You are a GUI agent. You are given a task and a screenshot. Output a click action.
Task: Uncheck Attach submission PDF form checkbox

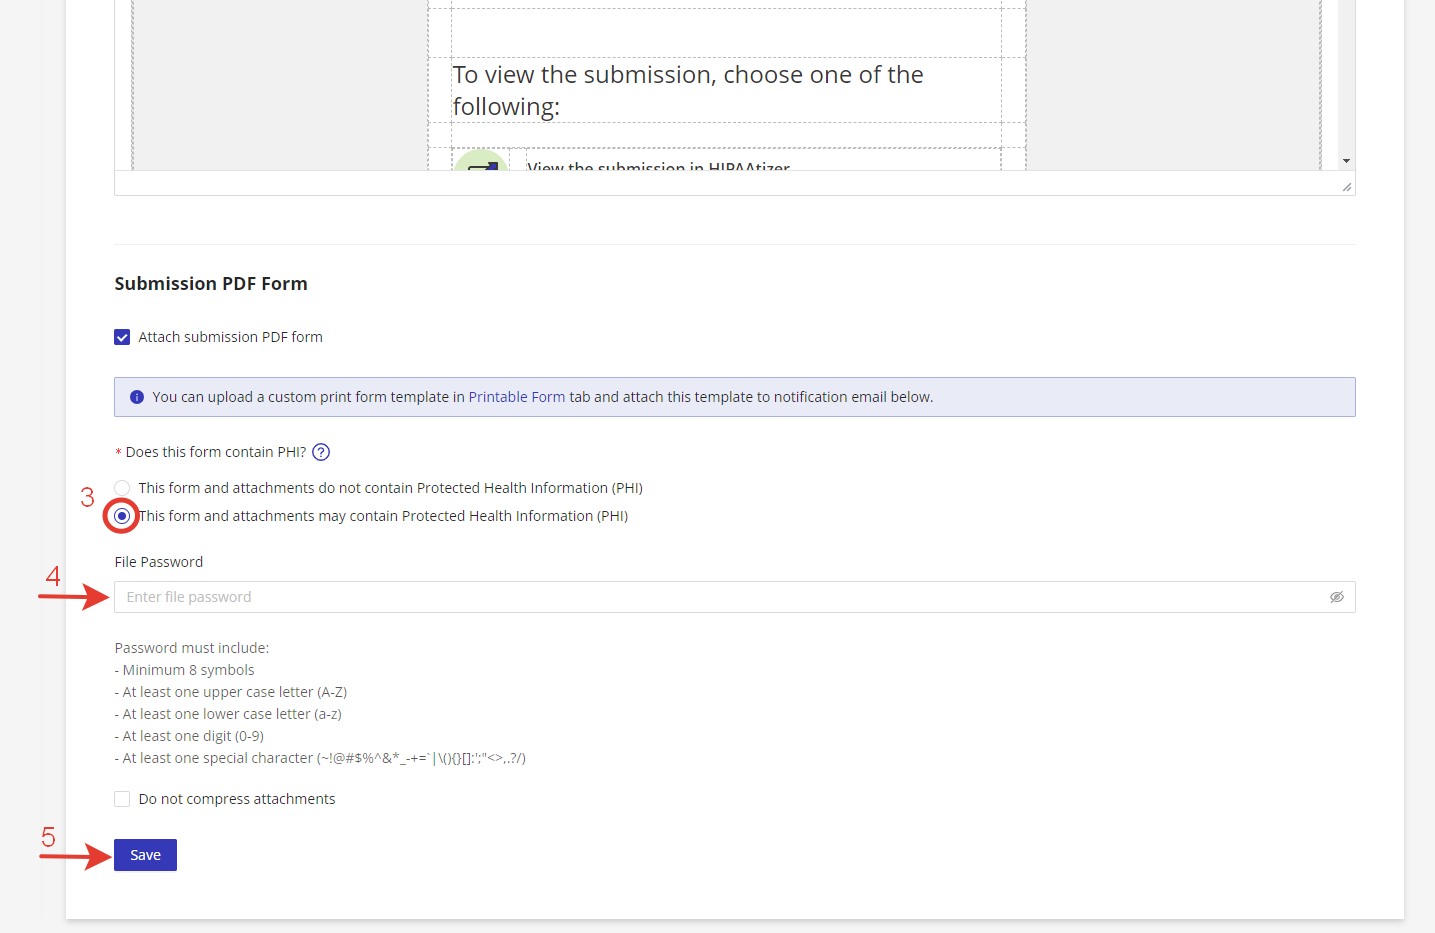122,337
